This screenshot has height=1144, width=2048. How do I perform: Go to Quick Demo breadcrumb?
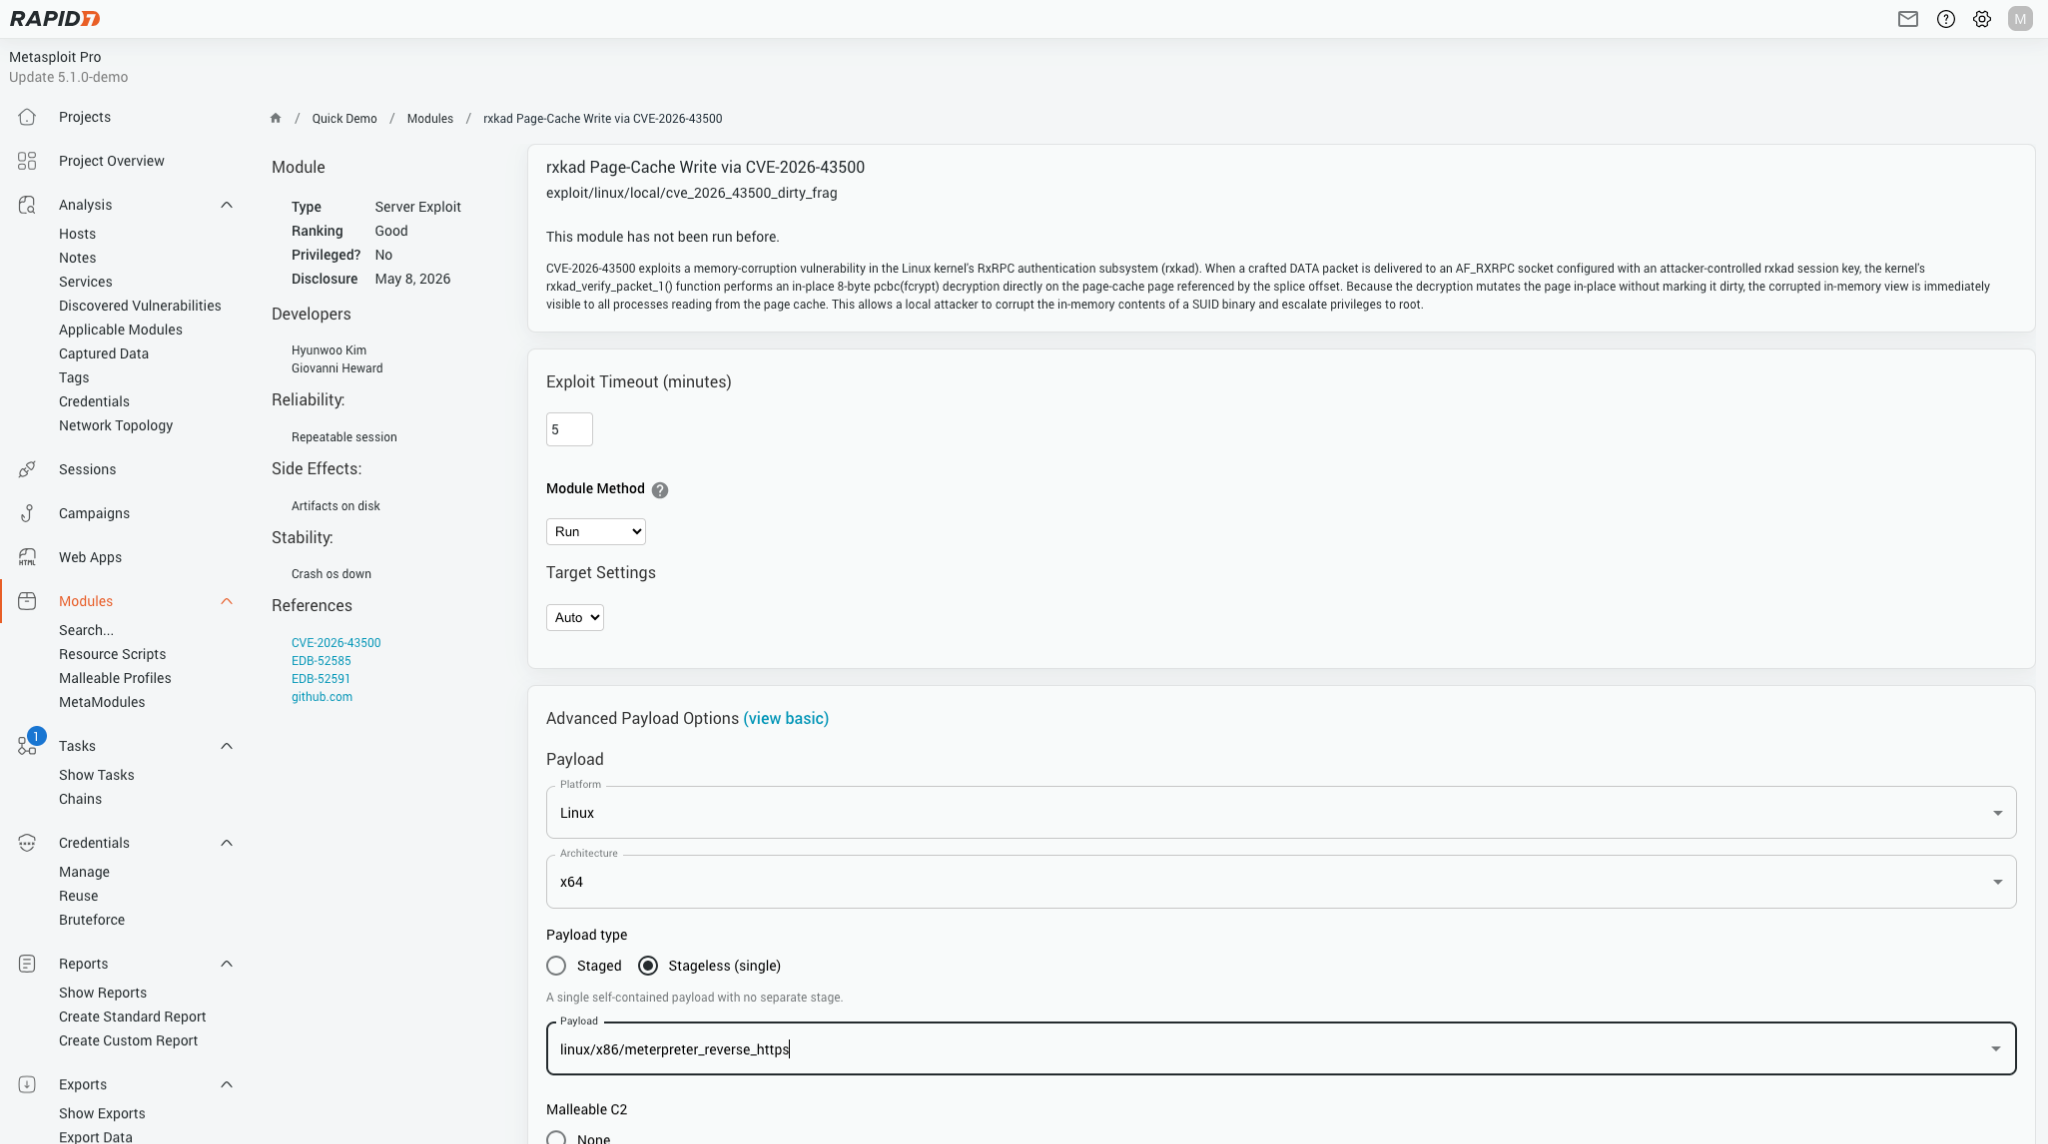344,119
